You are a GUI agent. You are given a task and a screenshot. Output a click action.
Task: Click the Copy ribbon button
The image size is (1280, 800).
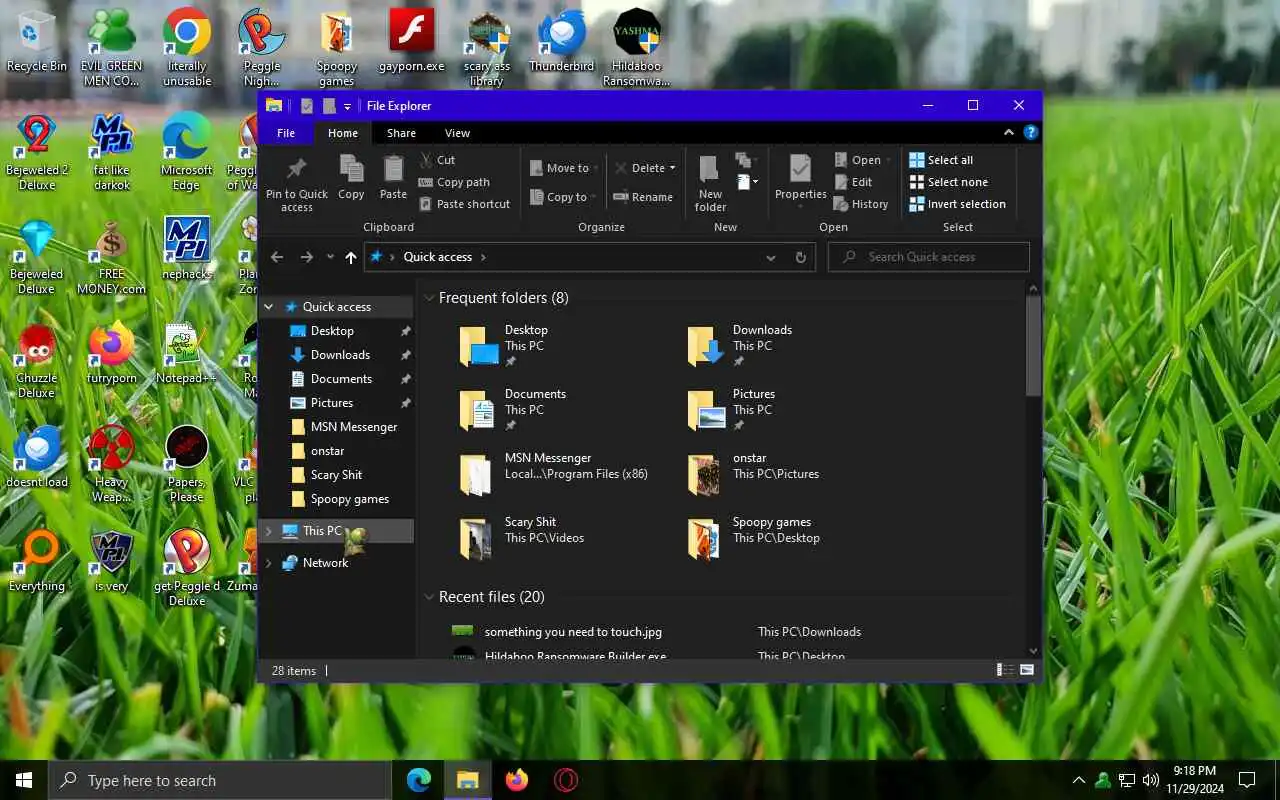[x=351, y=178]
